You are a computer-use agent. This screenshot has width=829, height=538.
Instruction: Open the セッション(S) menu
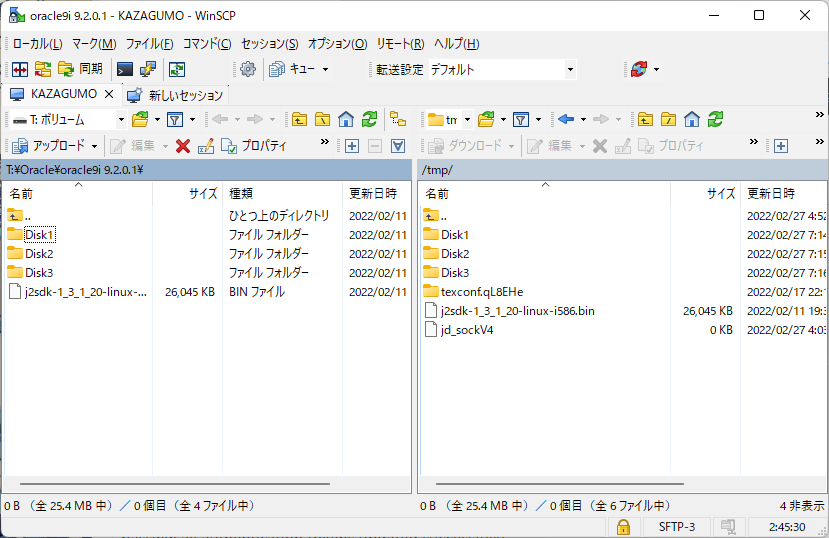270,44
